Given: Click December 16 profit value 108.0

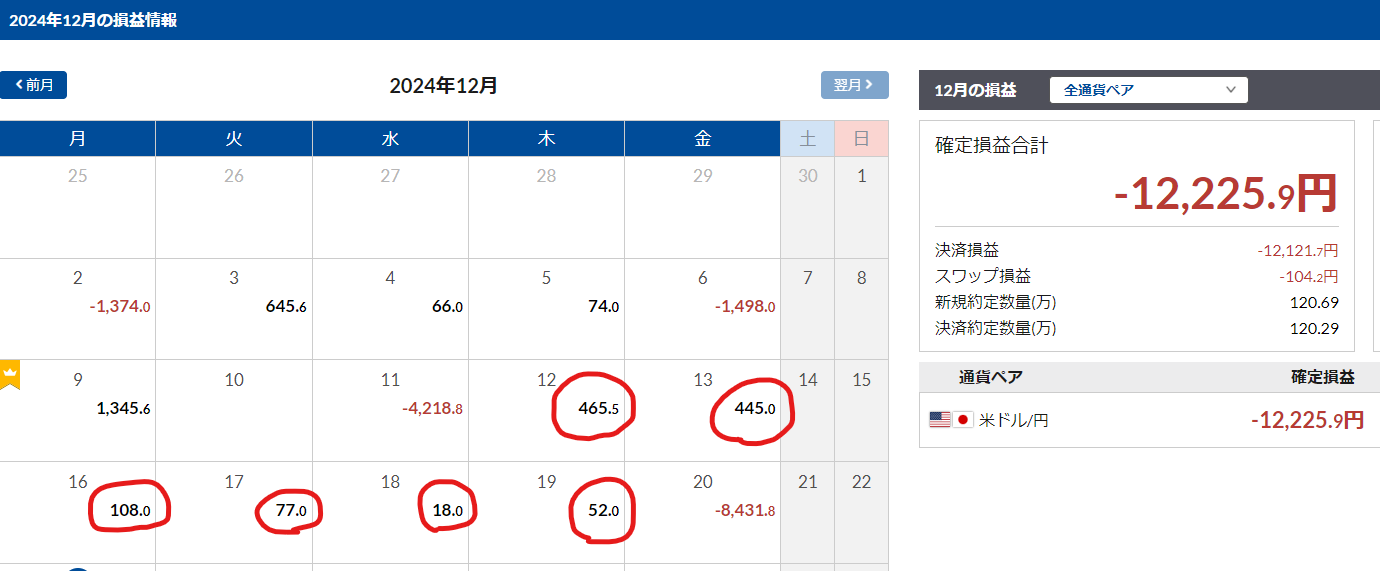Looking at the screenshot, I should (x=130, y=511).
